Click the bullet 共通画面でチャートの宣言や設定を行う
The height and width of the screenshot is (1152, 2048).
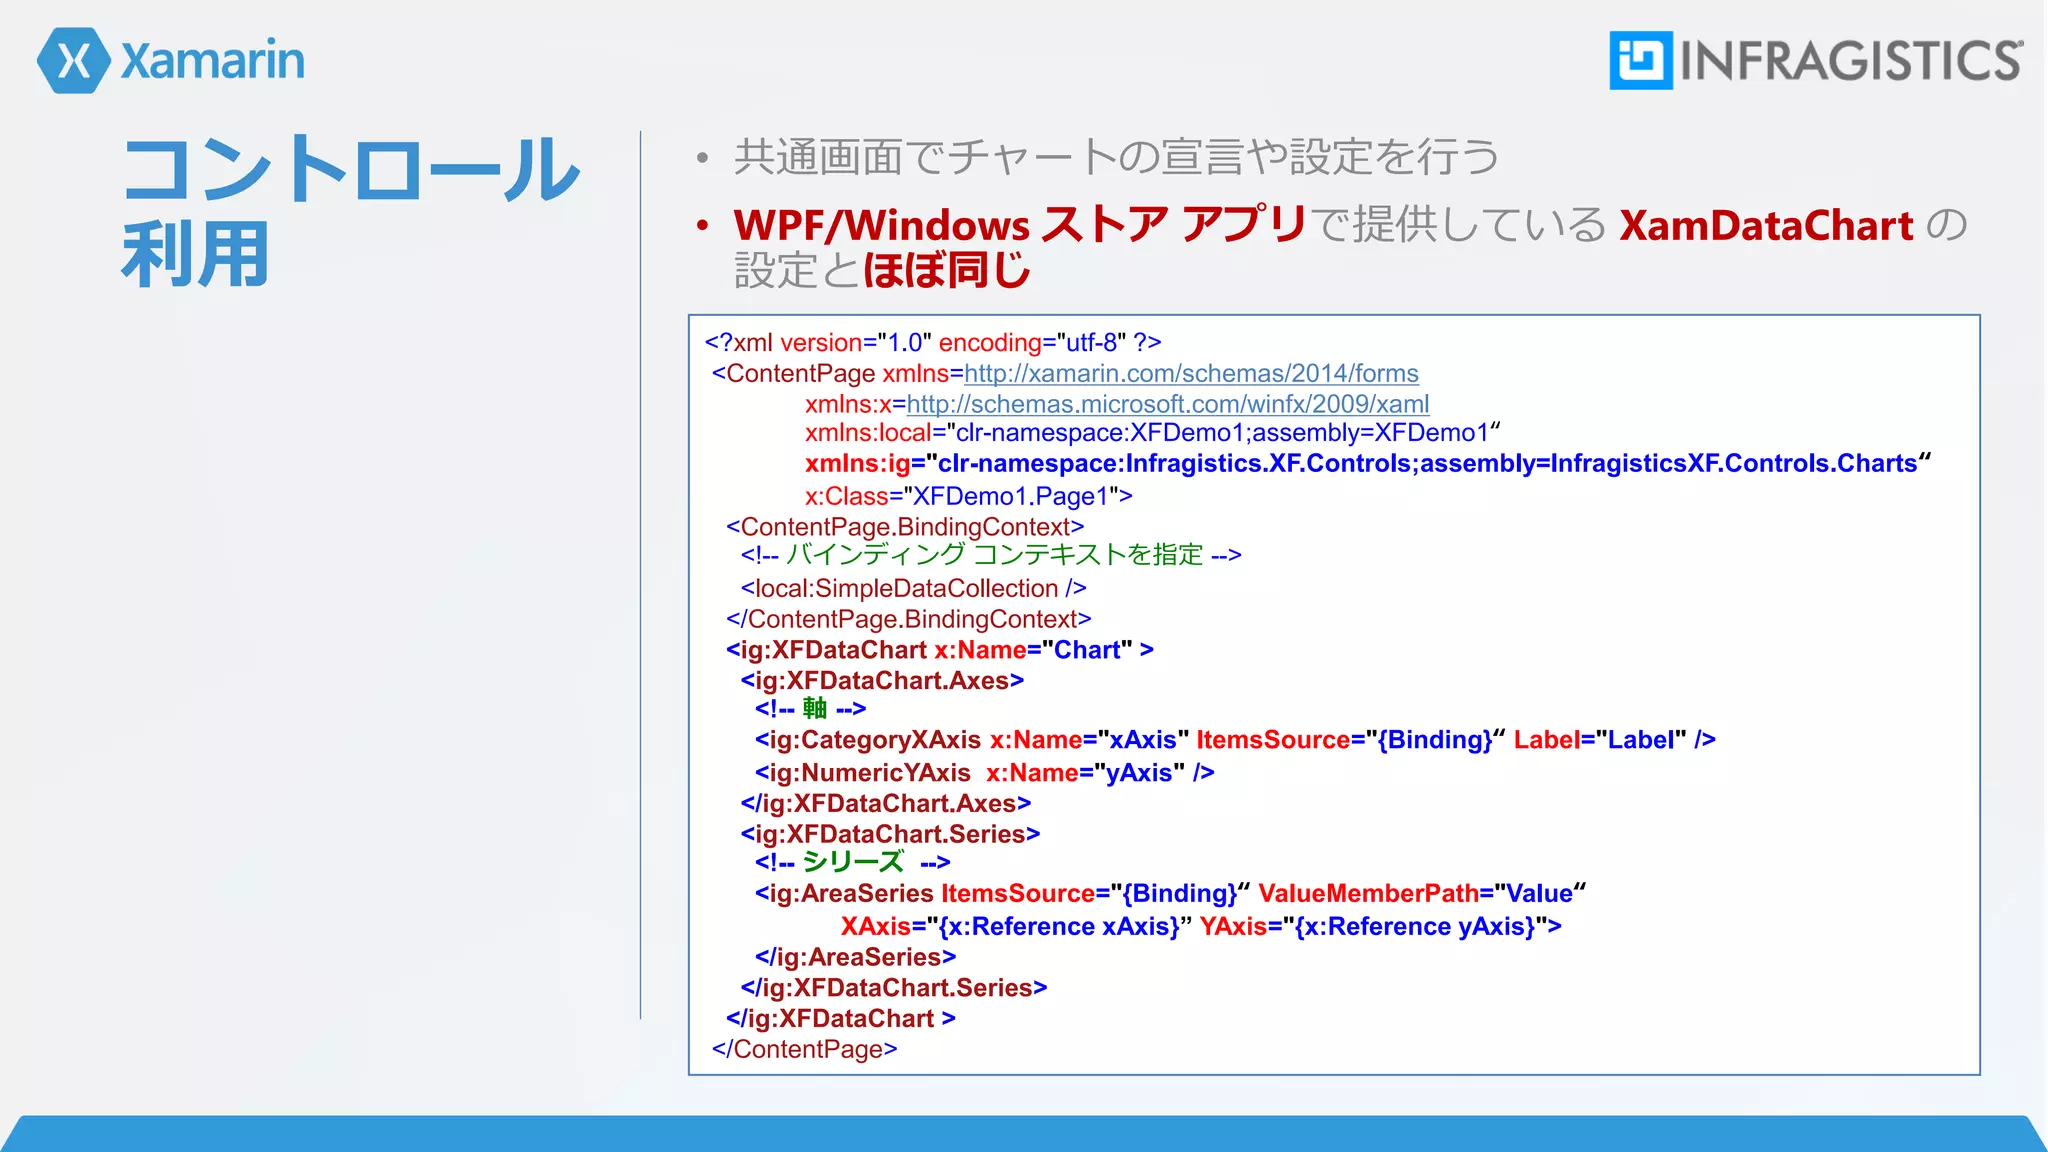tap(1116, 157)
